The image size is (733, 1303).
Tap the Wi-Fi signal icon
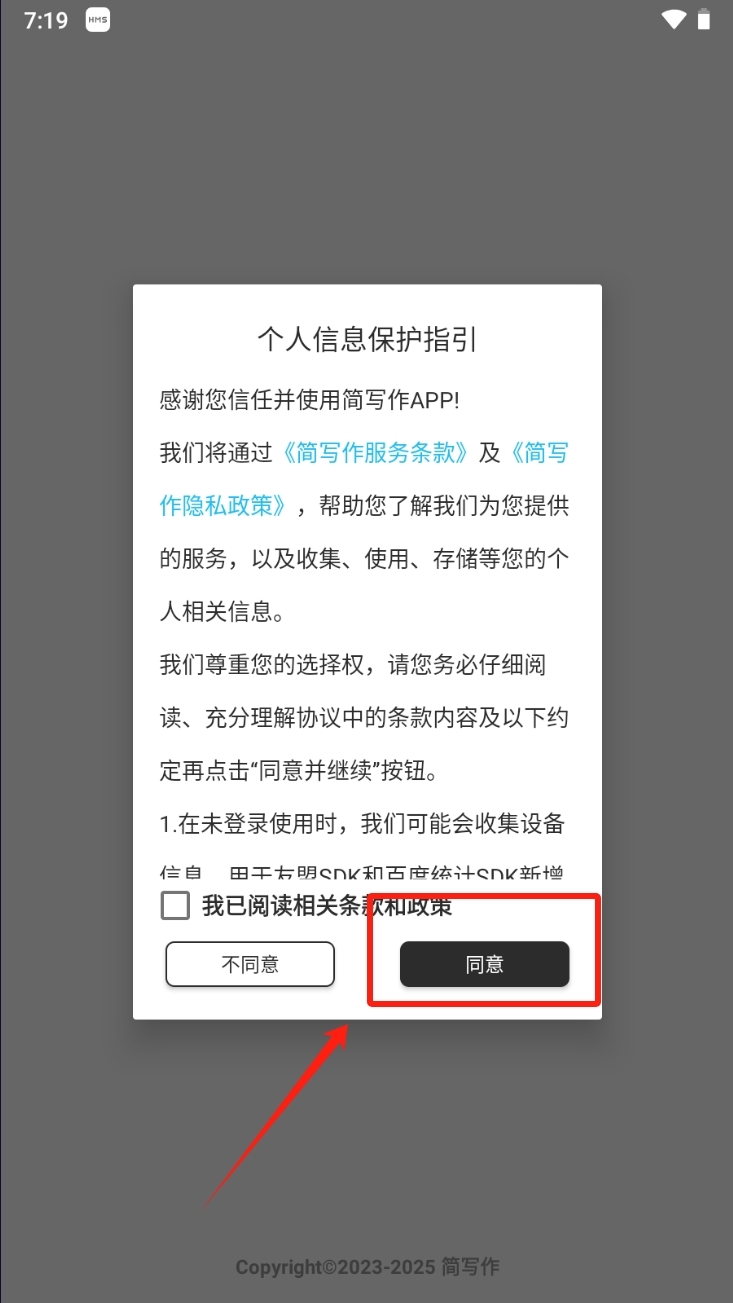674,19
